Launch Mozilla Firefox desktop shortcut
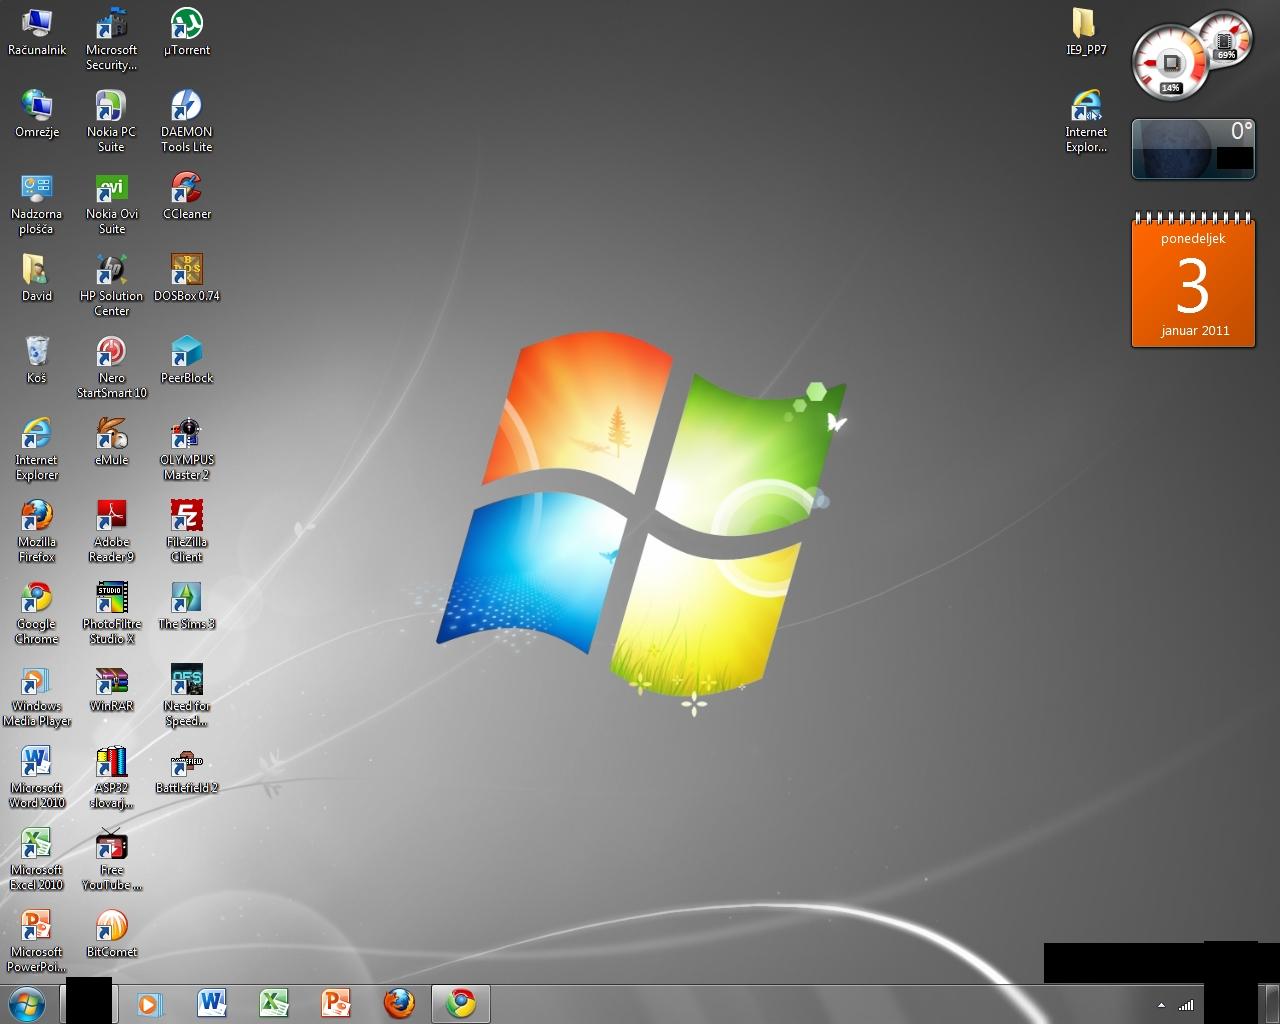The width and height of the screenshot is (1280, 1024). pos(37,532)
